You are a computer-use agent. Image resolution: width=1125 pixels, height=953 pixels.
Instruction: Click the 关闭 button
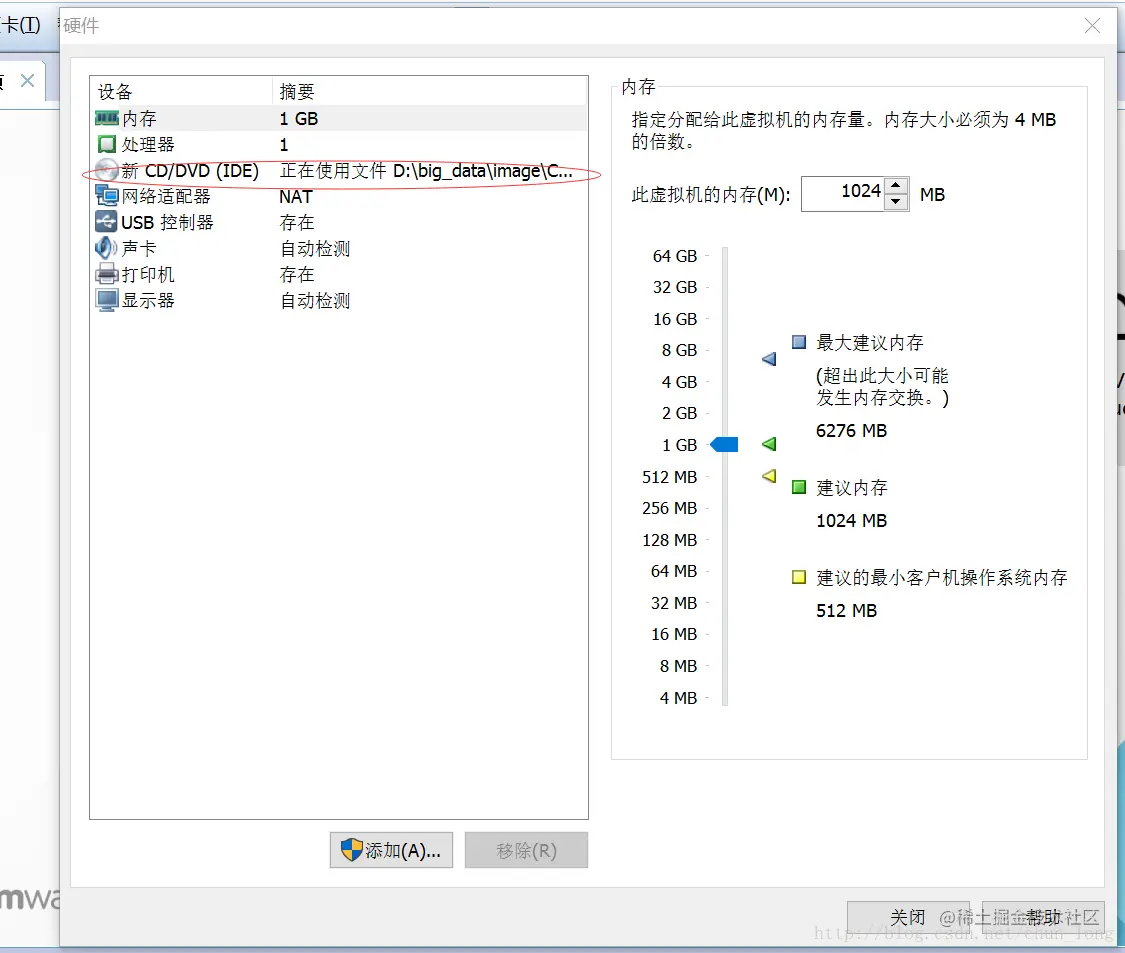[x=908, y=917]
